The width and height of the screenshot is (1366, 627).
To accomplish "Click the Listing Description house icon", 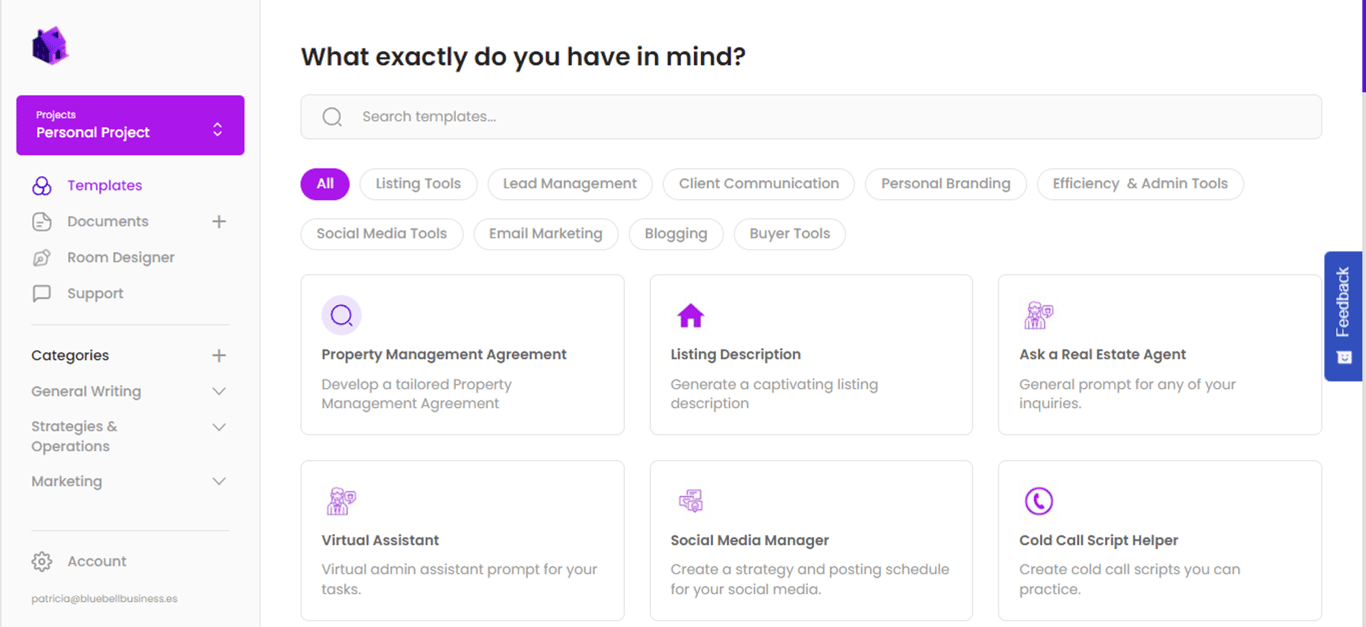I will point(690,316).
